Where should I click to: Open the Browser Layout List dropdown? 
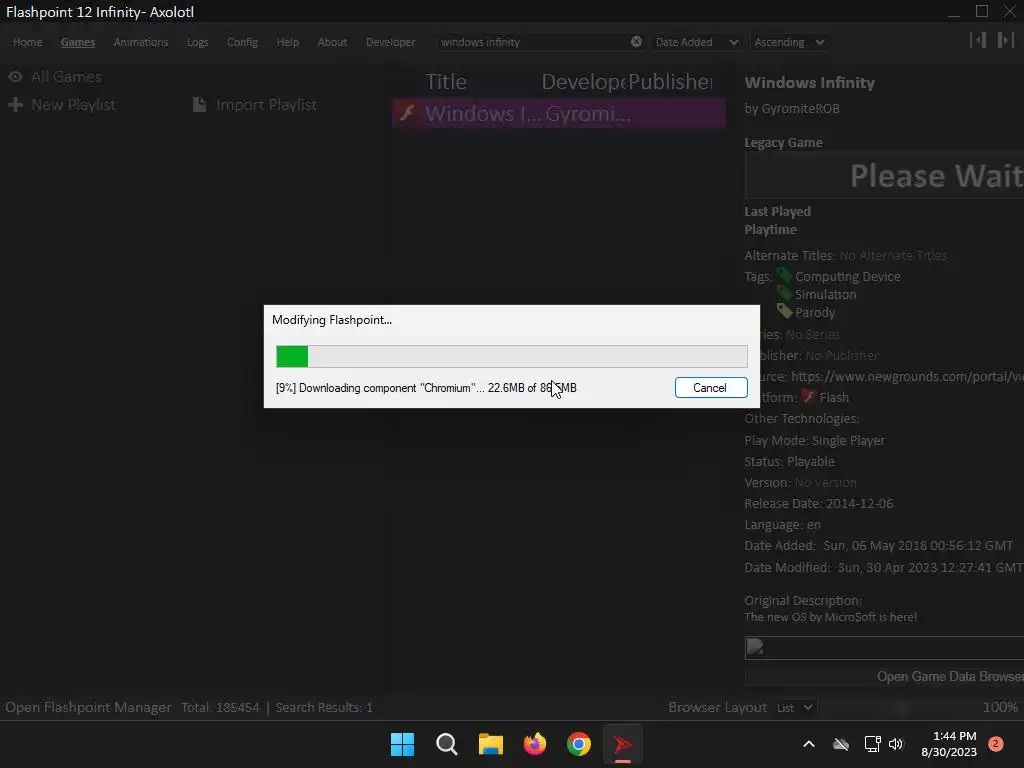[x=795, y=707]
